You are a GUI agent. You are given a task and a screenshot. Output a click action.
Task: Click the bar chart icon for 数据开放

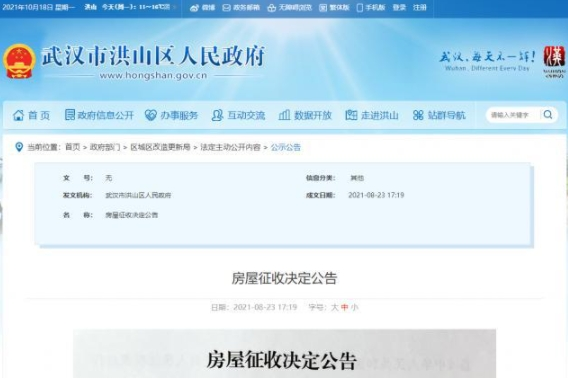pyautogui.click(x=284, y=115)
